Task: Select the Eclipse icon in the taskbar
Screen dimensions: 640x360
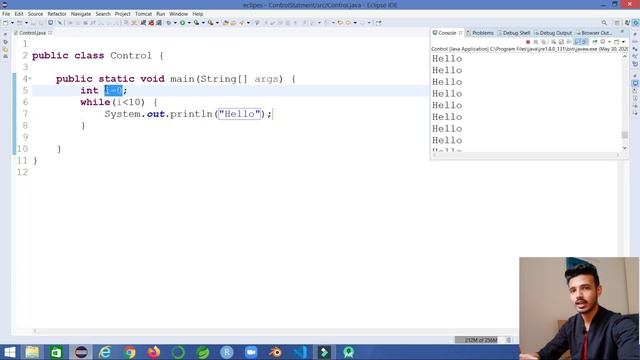Action: pyautogui.click(x=81, y=352)
